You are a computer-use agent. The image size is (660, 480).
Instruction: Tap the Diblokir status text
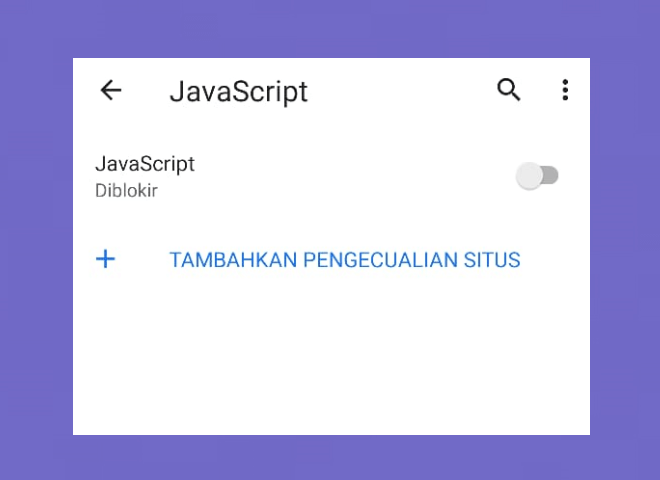[x=126, y=191]
